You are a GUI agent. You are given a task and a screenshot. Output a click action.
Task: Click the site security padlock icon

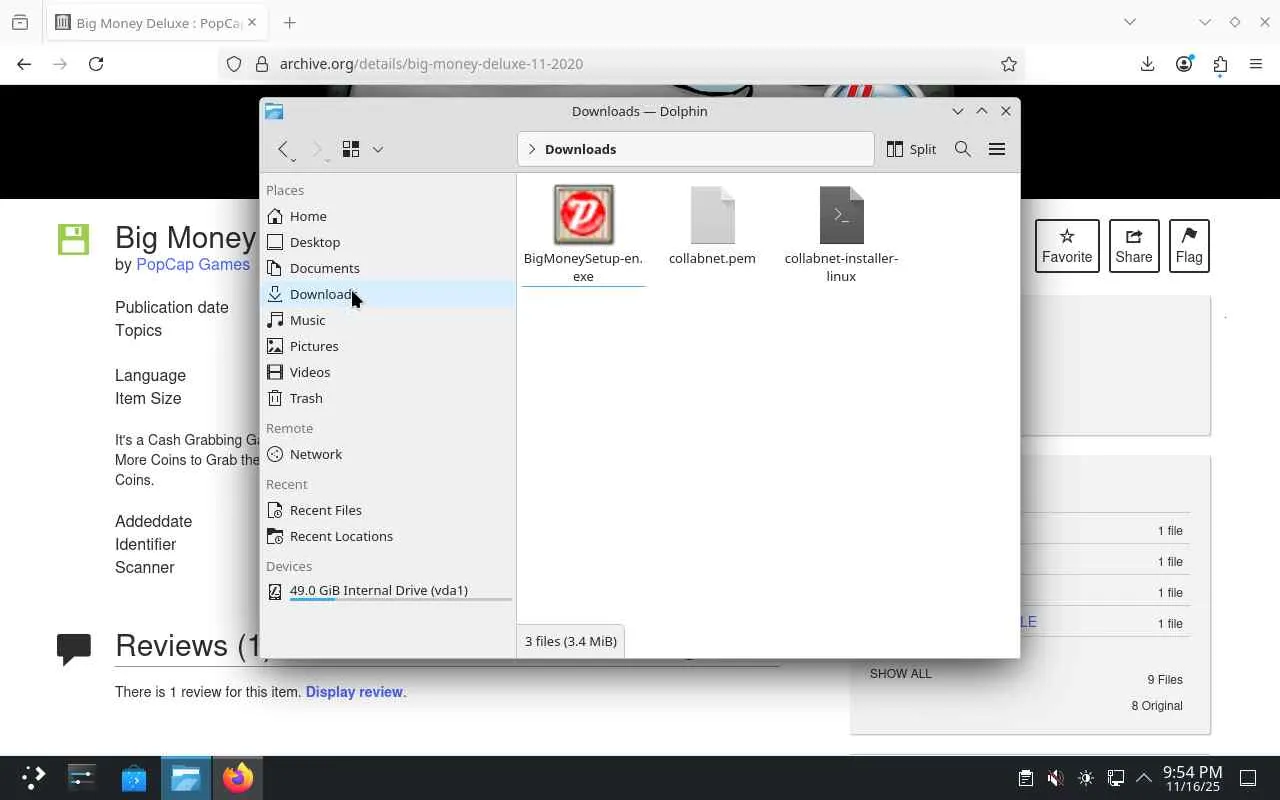click(262, 64)
